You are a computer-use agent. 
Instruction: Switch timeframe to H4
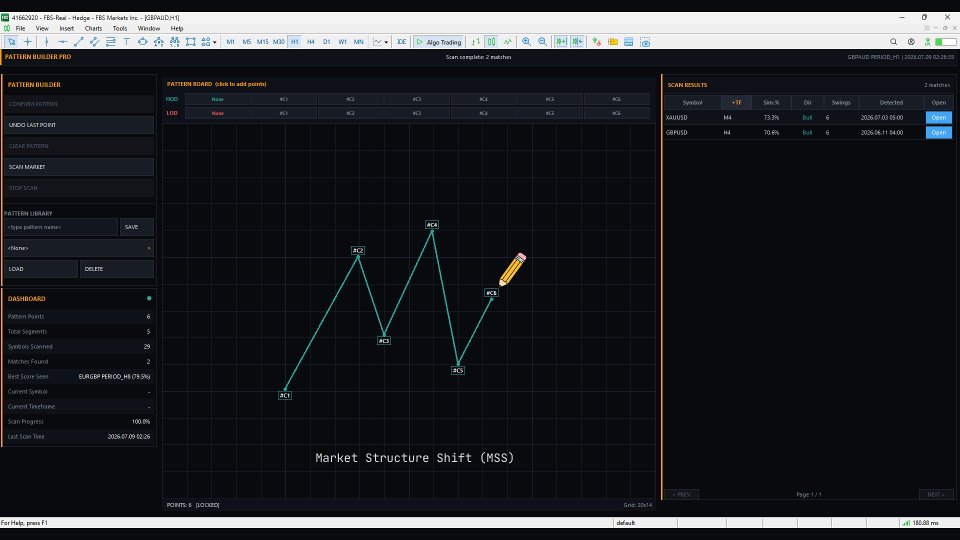click(310, 42)
